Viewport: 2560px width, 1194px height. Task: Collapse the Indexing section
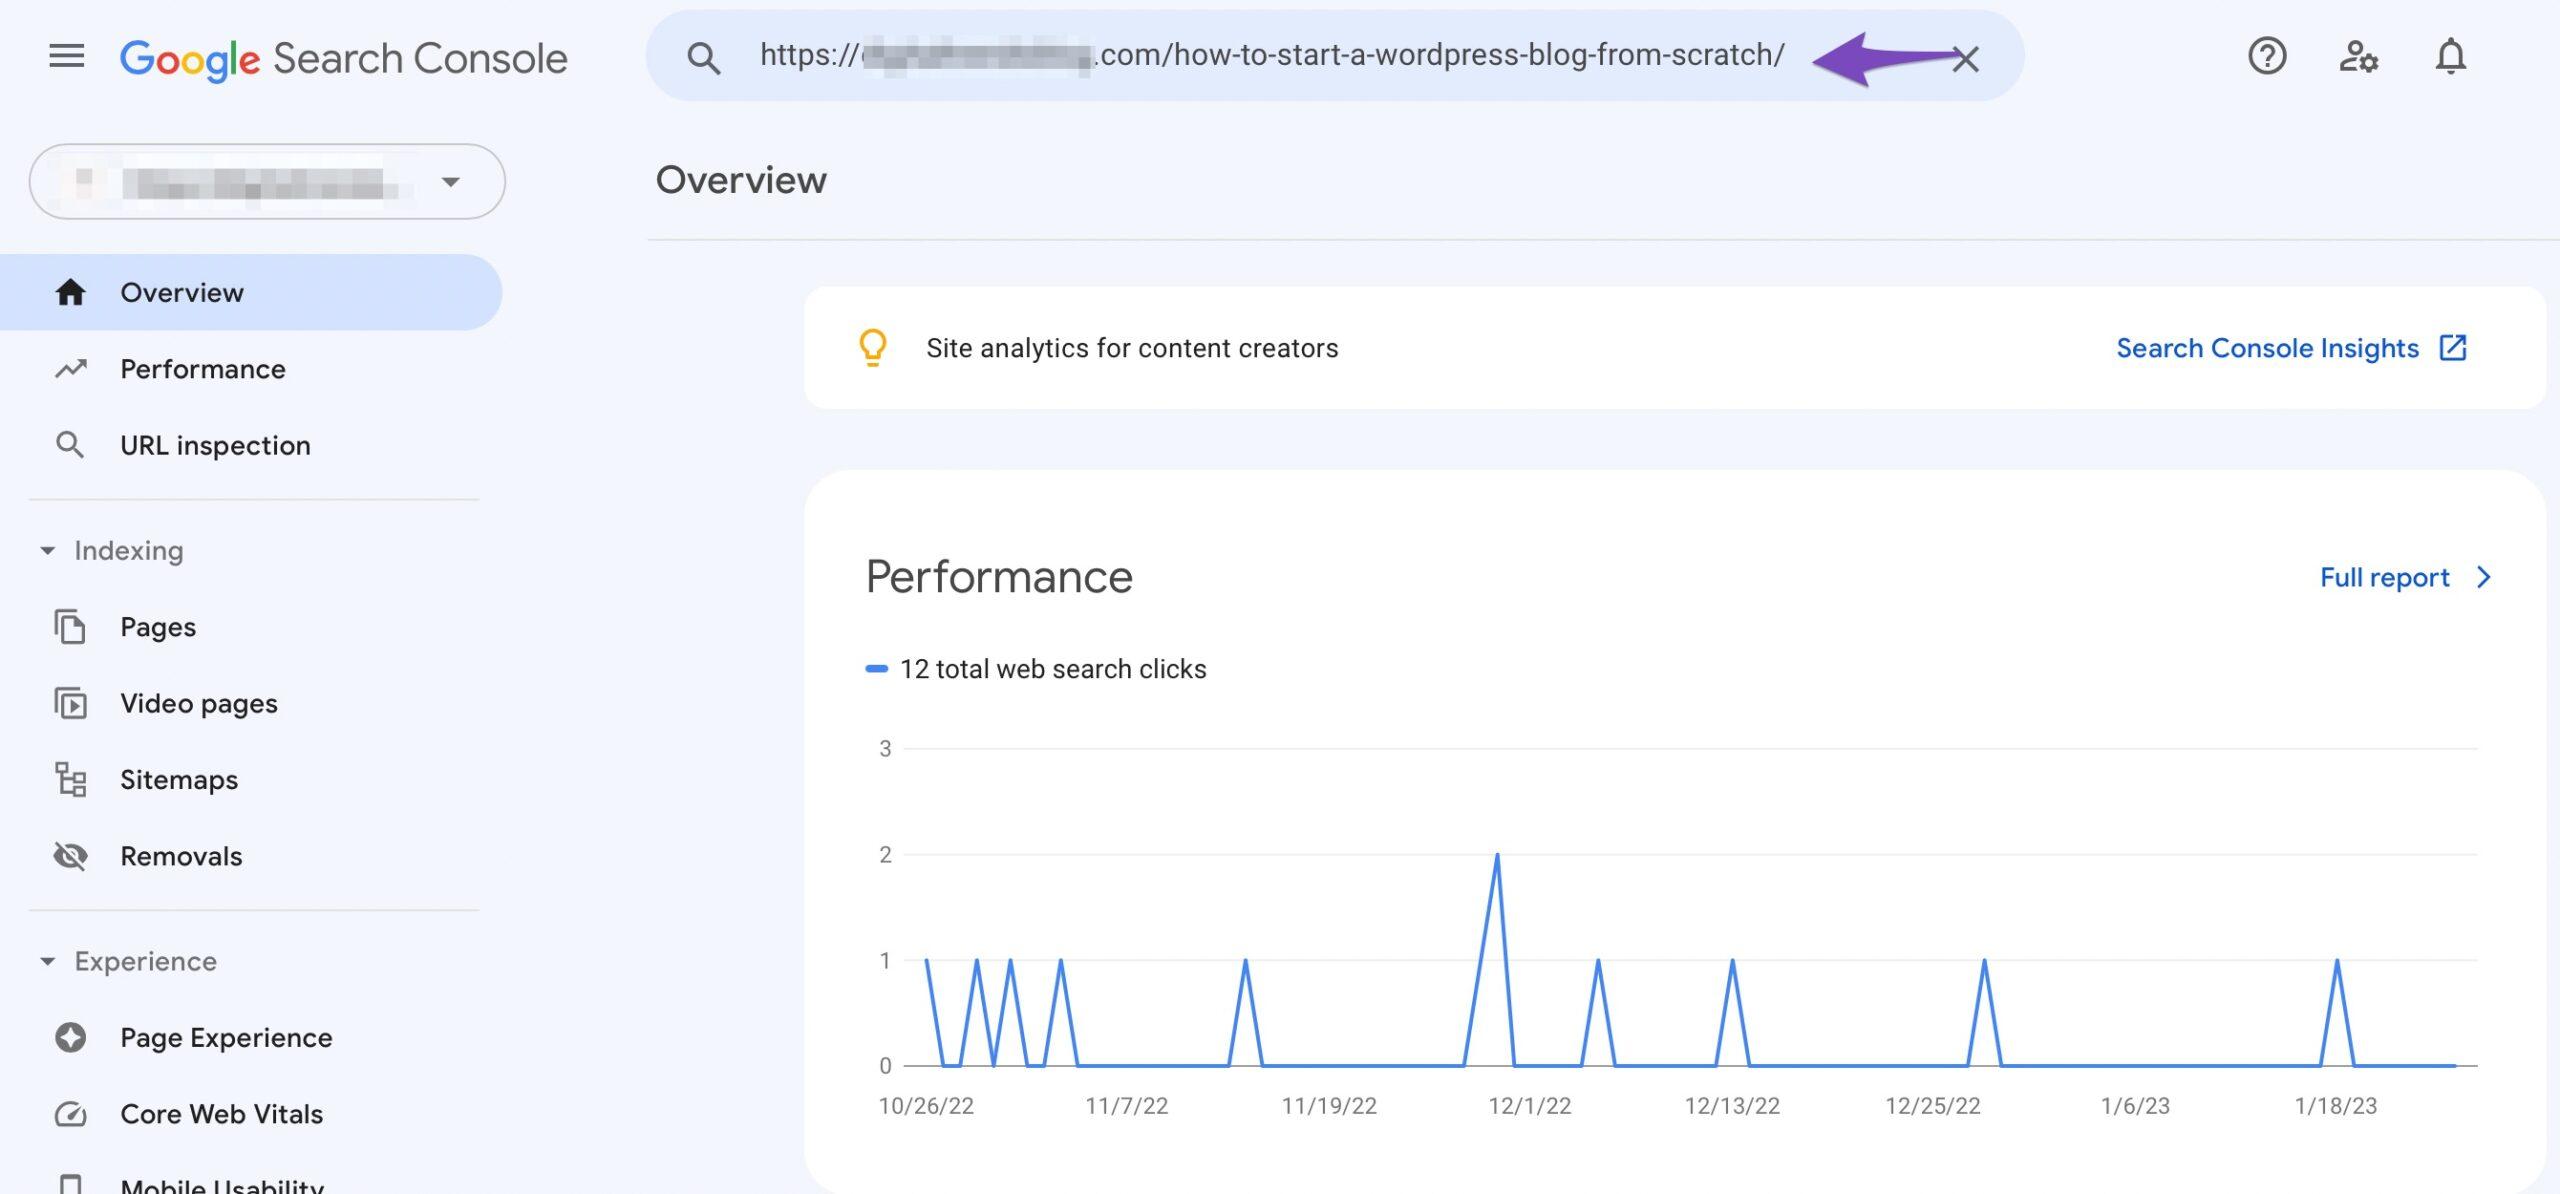point(112,551)
